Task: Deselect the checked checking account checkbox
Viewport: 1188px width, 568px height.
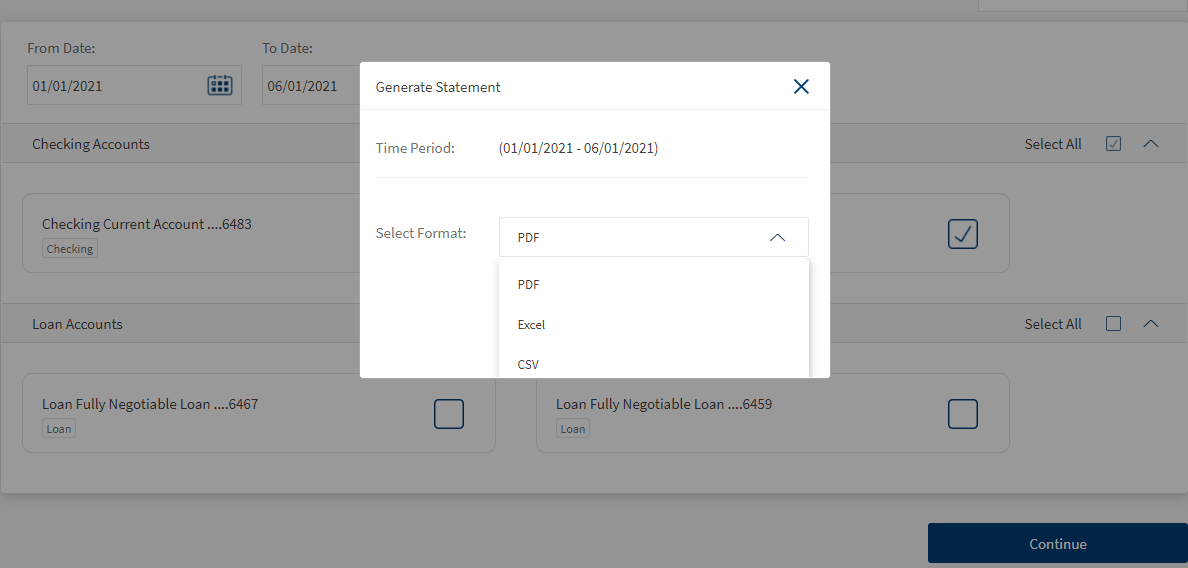Action: [x=962, y=234]
